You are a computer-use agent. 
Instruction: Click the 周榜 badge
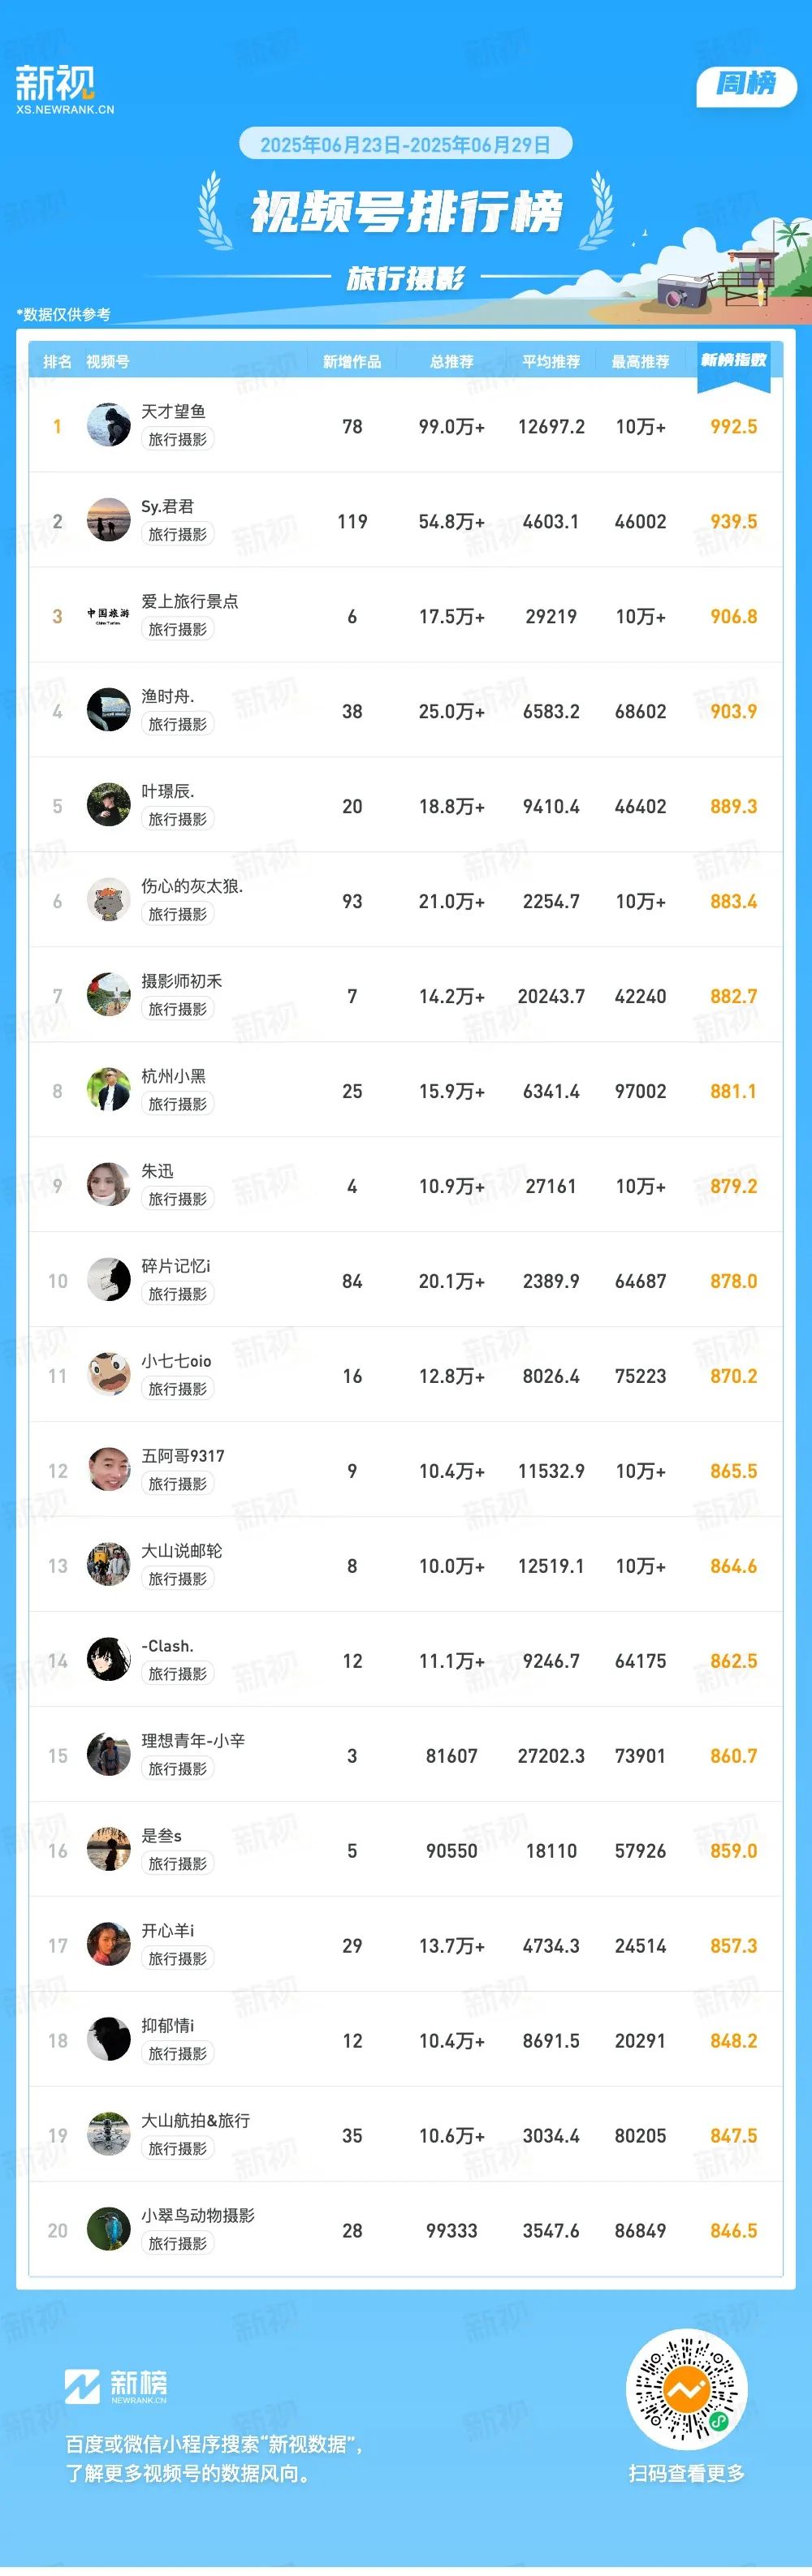point(746,84)
